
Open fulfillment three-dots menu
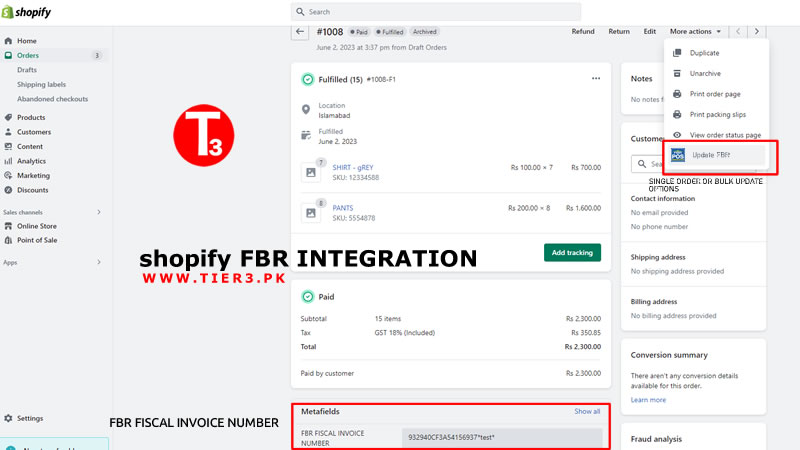pos(596,79)
